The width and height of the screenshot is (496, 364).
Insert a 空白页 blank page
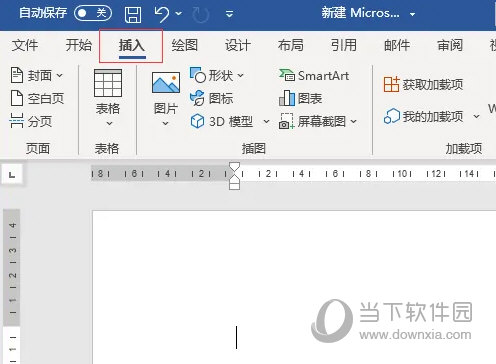tap(37, 98)
